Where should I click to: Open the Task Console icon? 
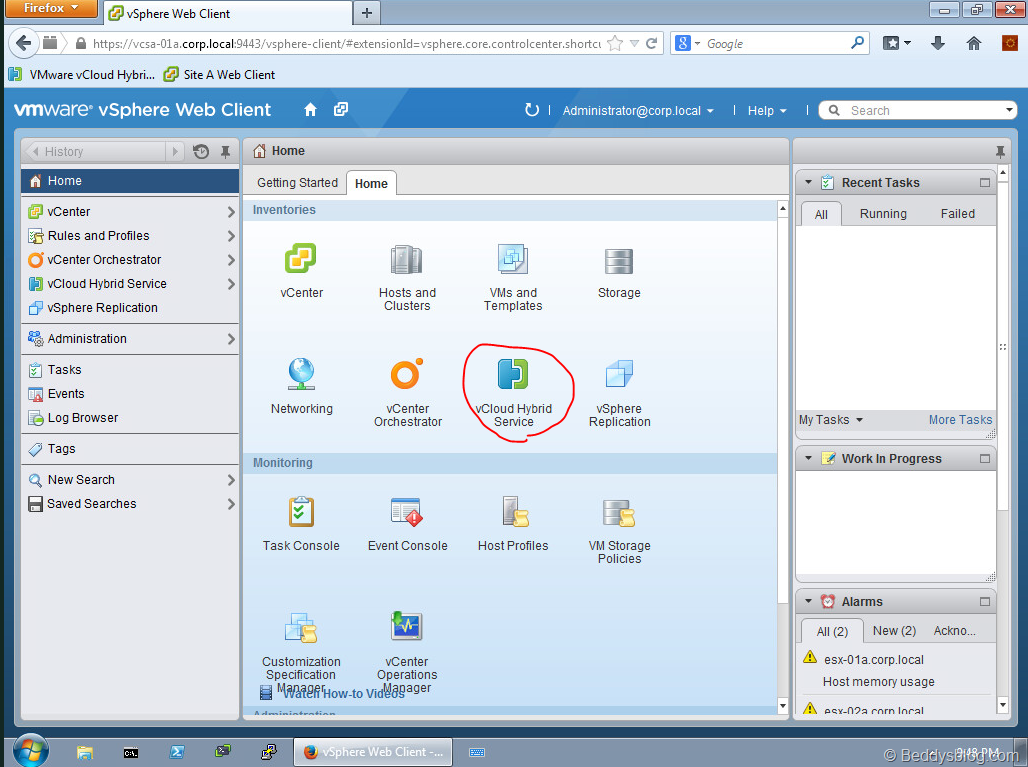301,511
